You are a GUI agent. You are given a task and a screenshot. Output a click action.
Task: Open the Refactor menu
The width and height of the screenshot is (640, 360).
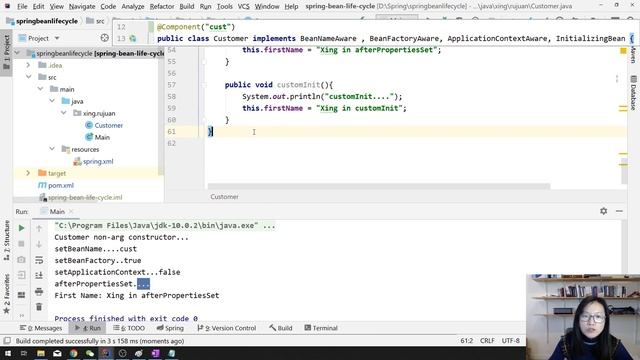pyautogui.click(x=162, y=6)
